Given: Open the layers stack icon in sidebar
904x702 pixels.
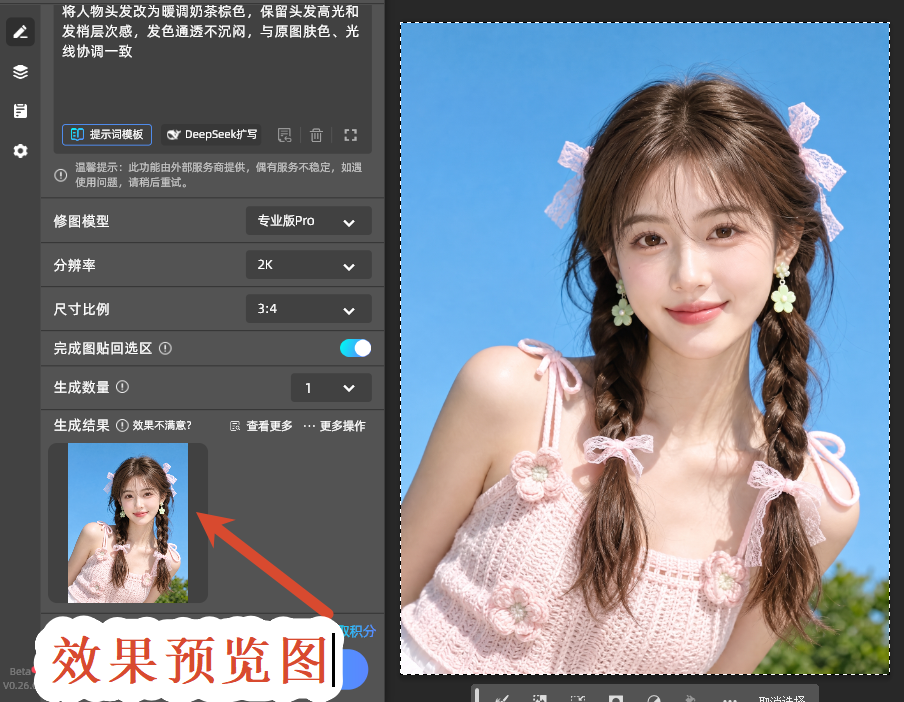Looking at the screenshot, I should coord(20,71).
